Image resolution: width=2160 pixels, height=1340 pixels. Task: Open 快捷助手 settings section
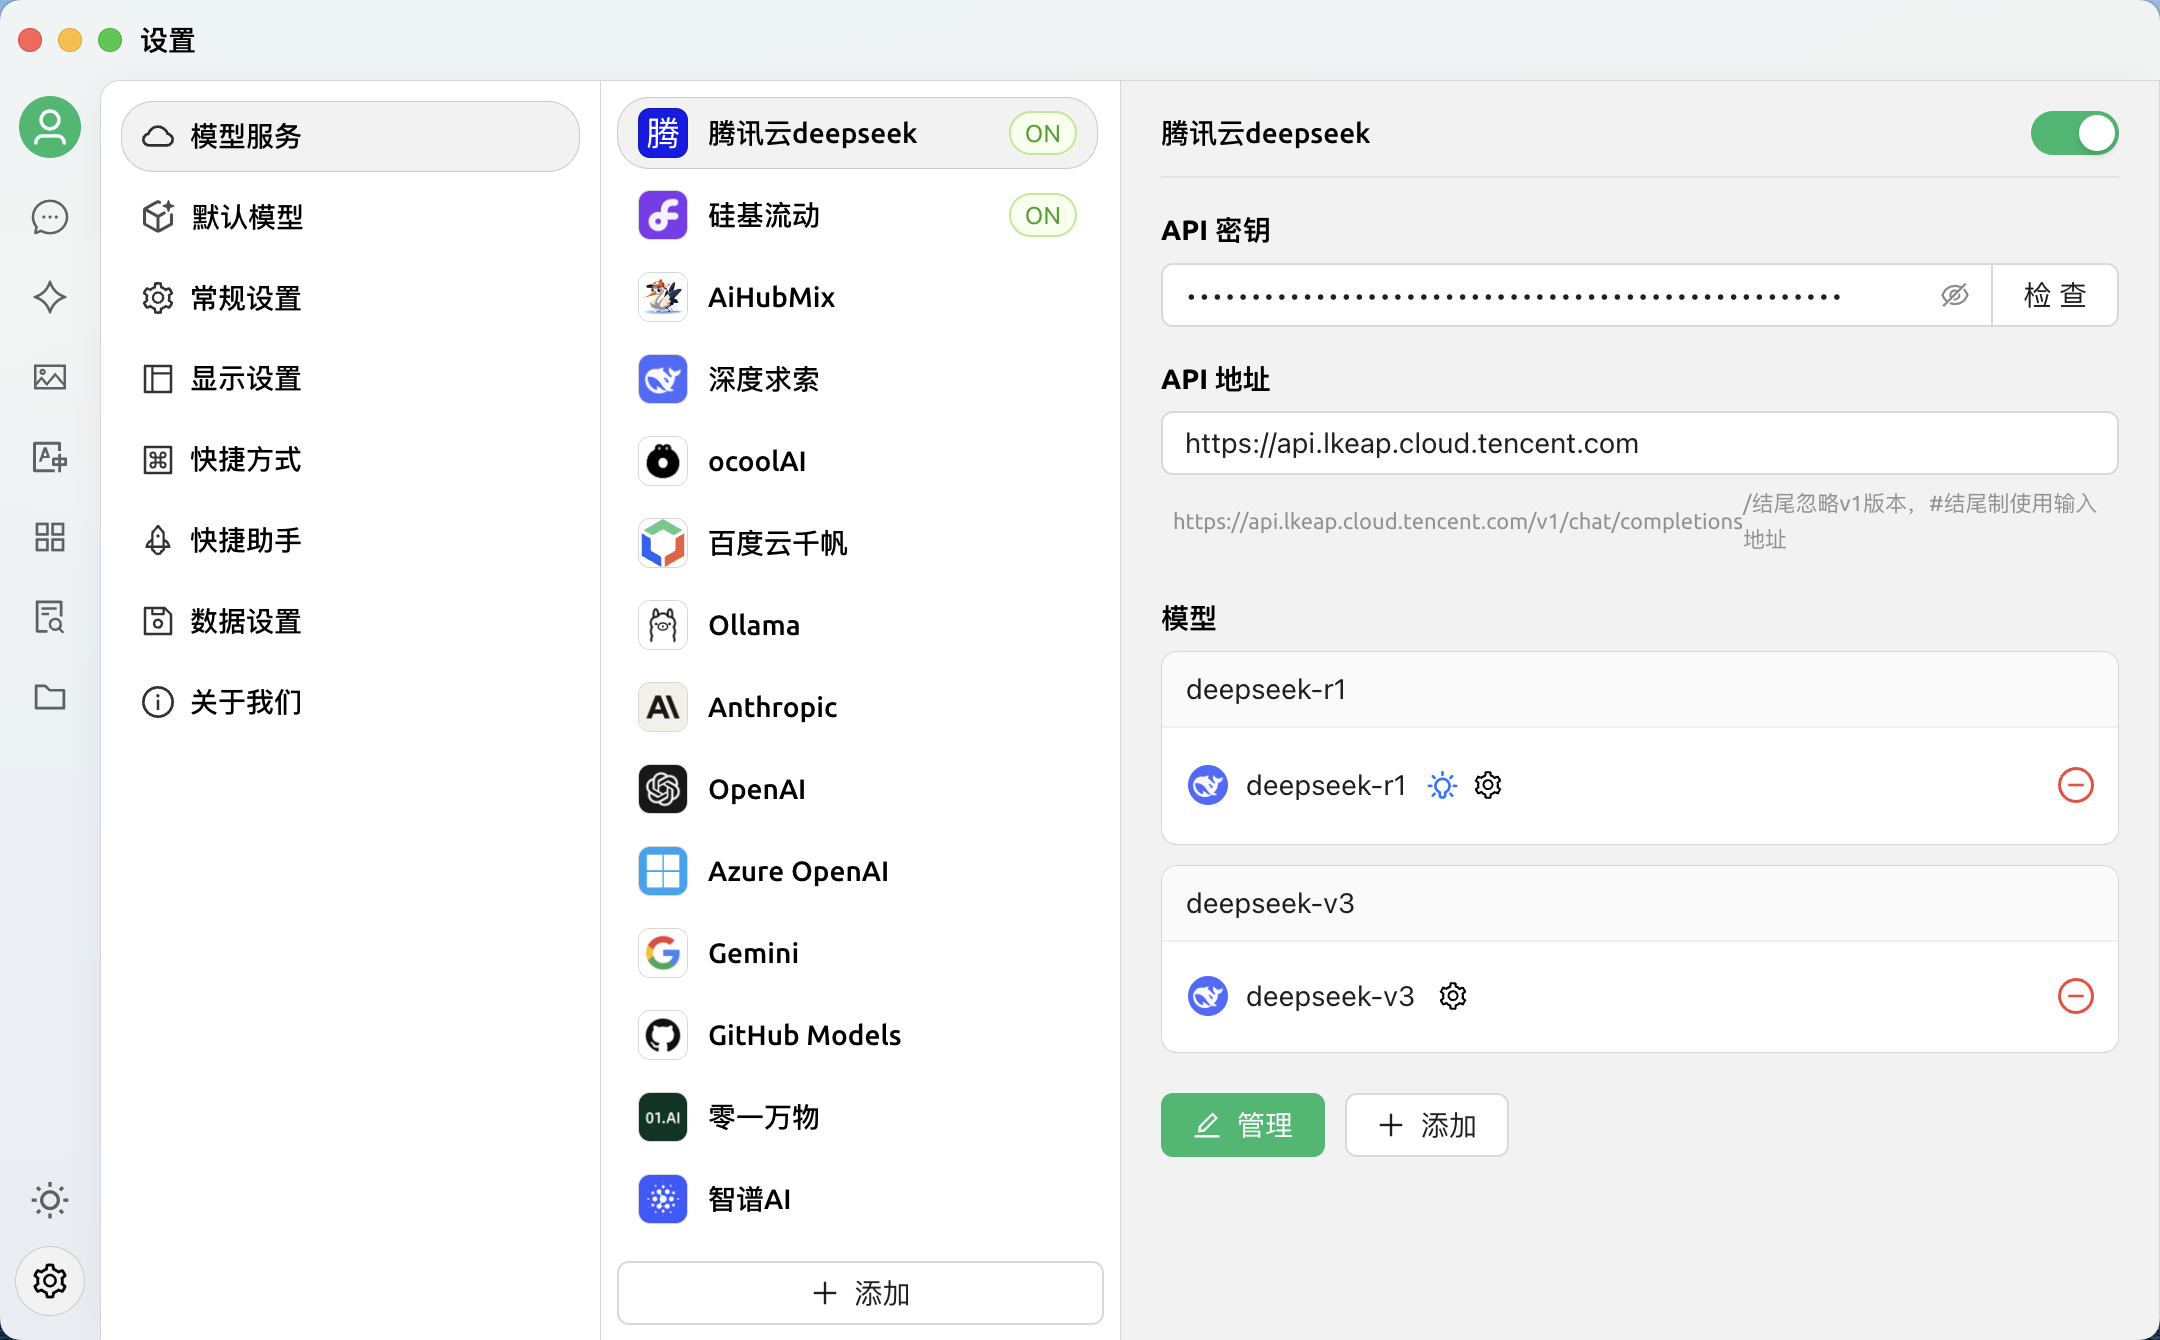[x=350, y=541]
